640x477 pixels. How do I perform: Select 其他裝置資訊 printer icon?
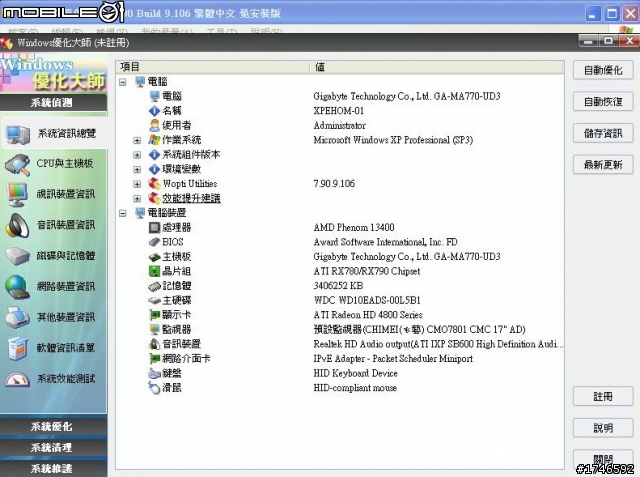point(17,317)
